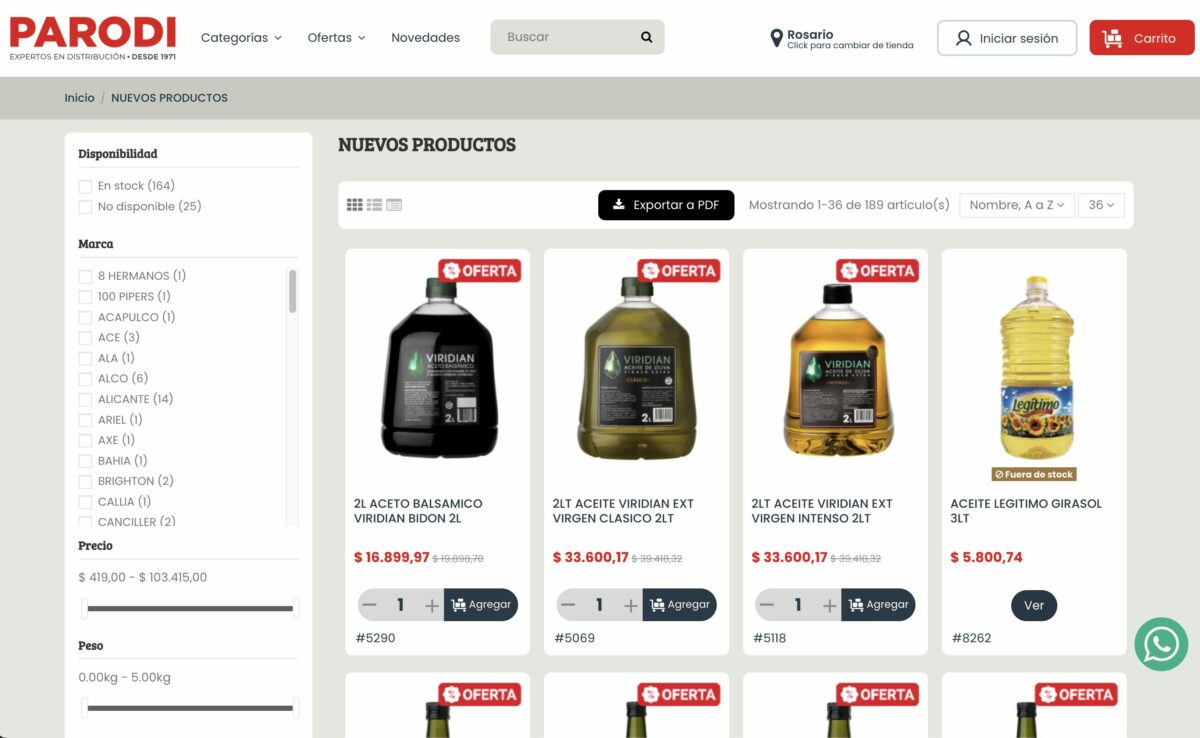Image resolution: width=1200 pixels, height=738 pixels.
Task: Open the Ofertas menu
Action: coord(336,38)
